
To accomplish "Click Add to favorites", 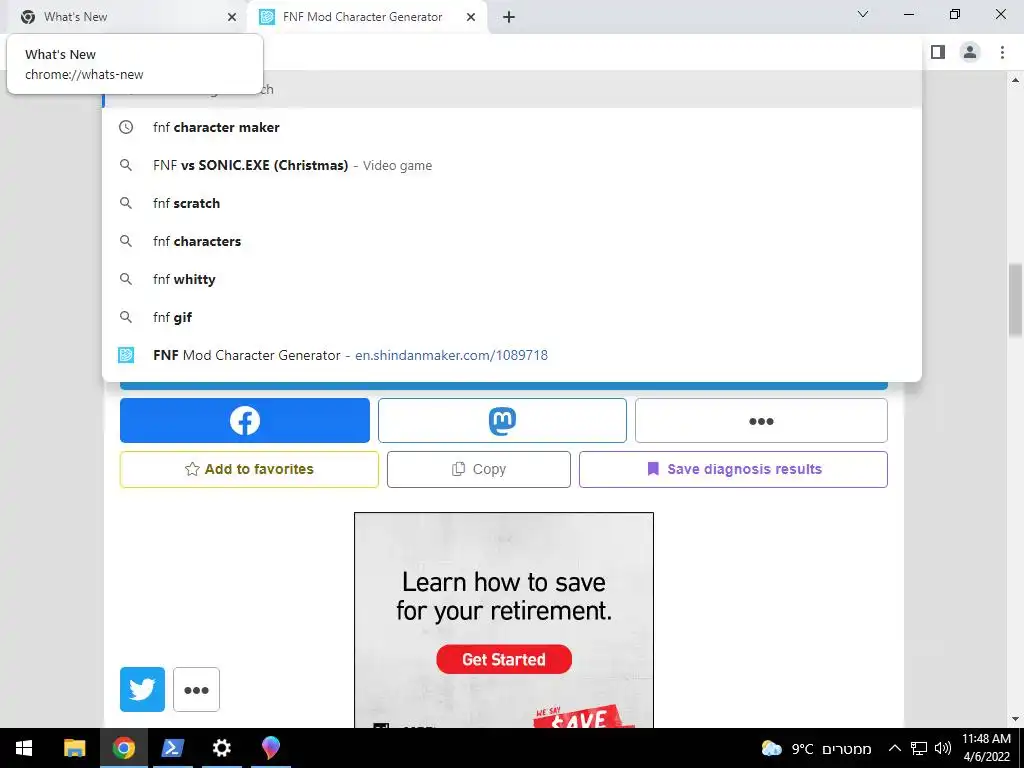I will pyautogui.click(x=249, y=469).
